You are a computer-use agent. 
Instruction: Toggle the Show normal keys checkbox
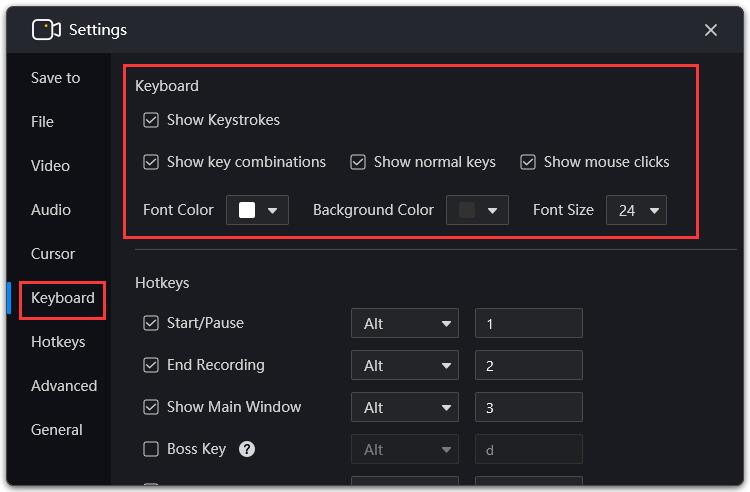coord(358,162)
